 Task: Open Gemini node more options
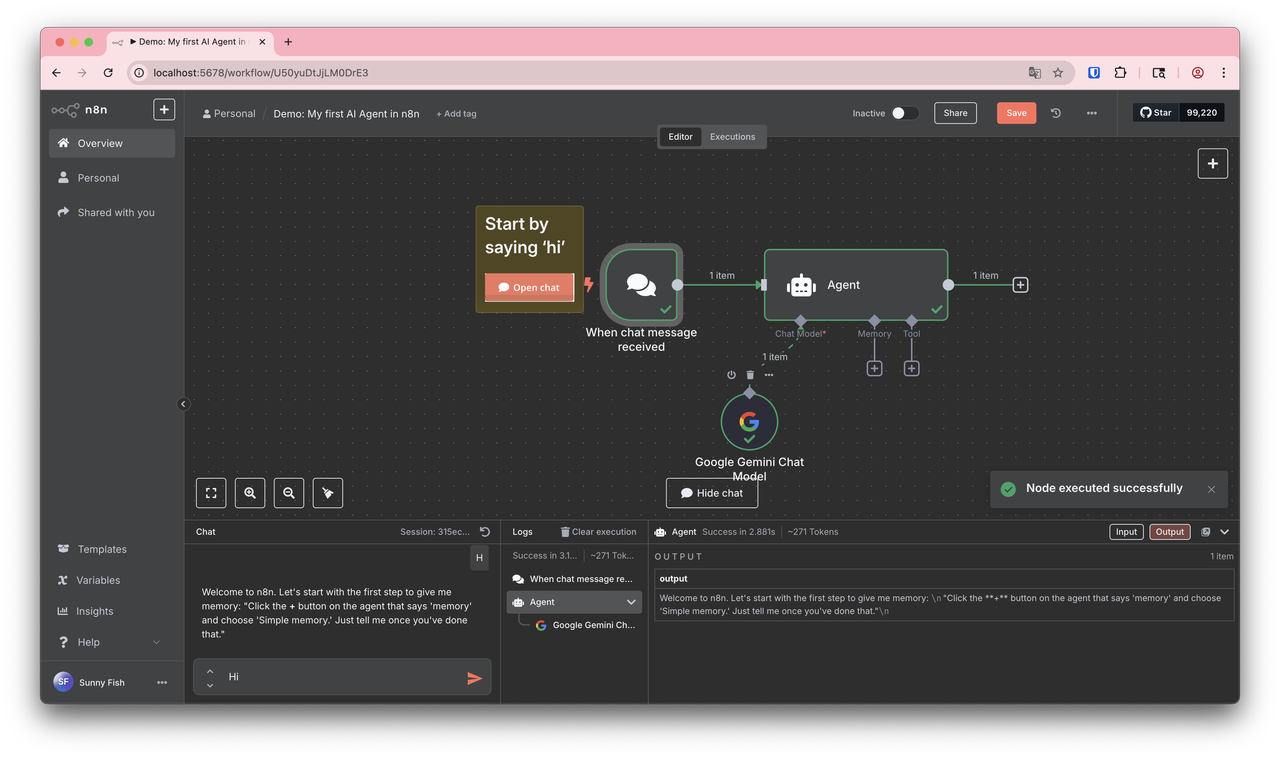coord(769,375)
